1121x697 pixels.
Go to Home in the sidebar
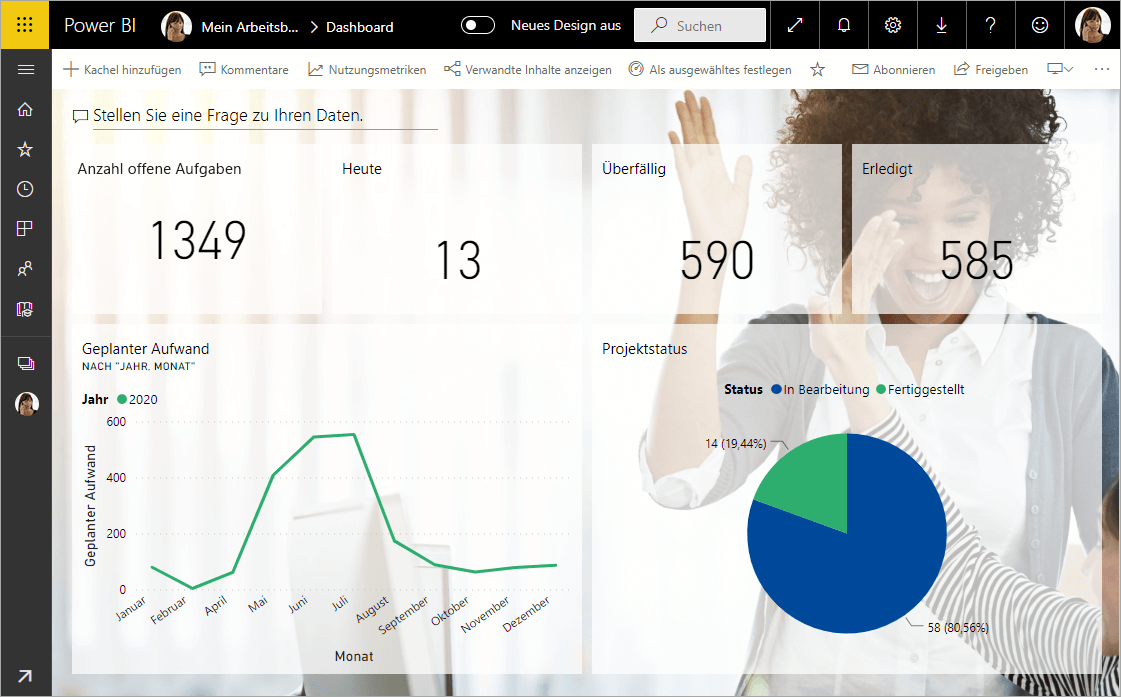[x=25, y=109]
